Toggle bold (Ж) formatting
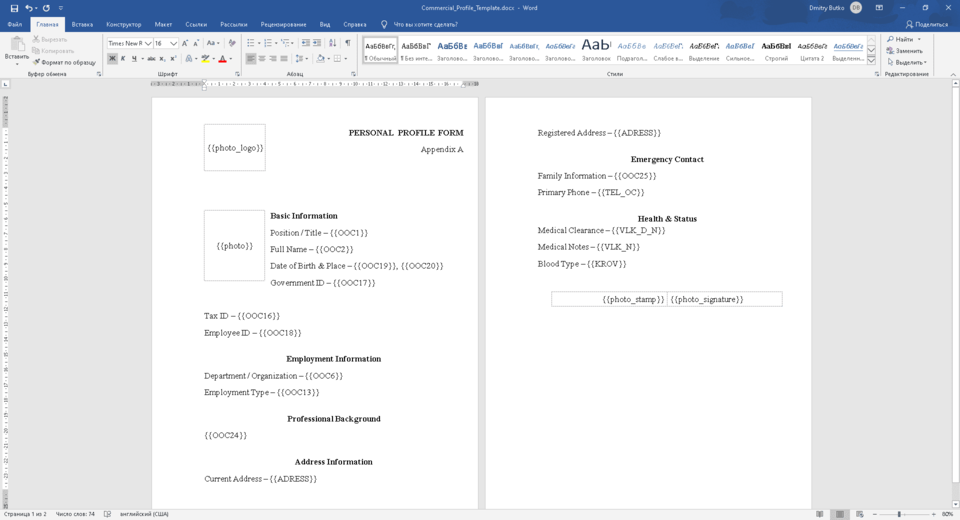 pos(112,59)
